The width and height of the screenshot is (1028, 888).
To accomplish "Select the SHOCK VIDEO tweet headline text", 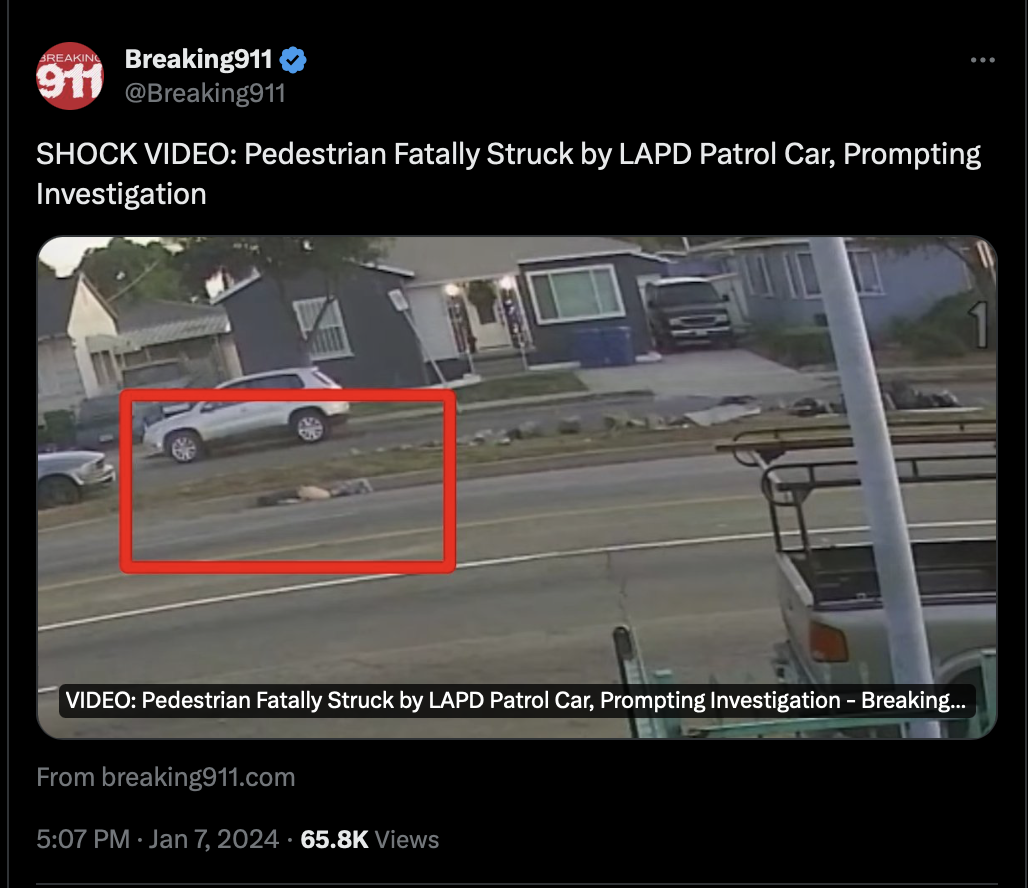I will coord(508,174).
